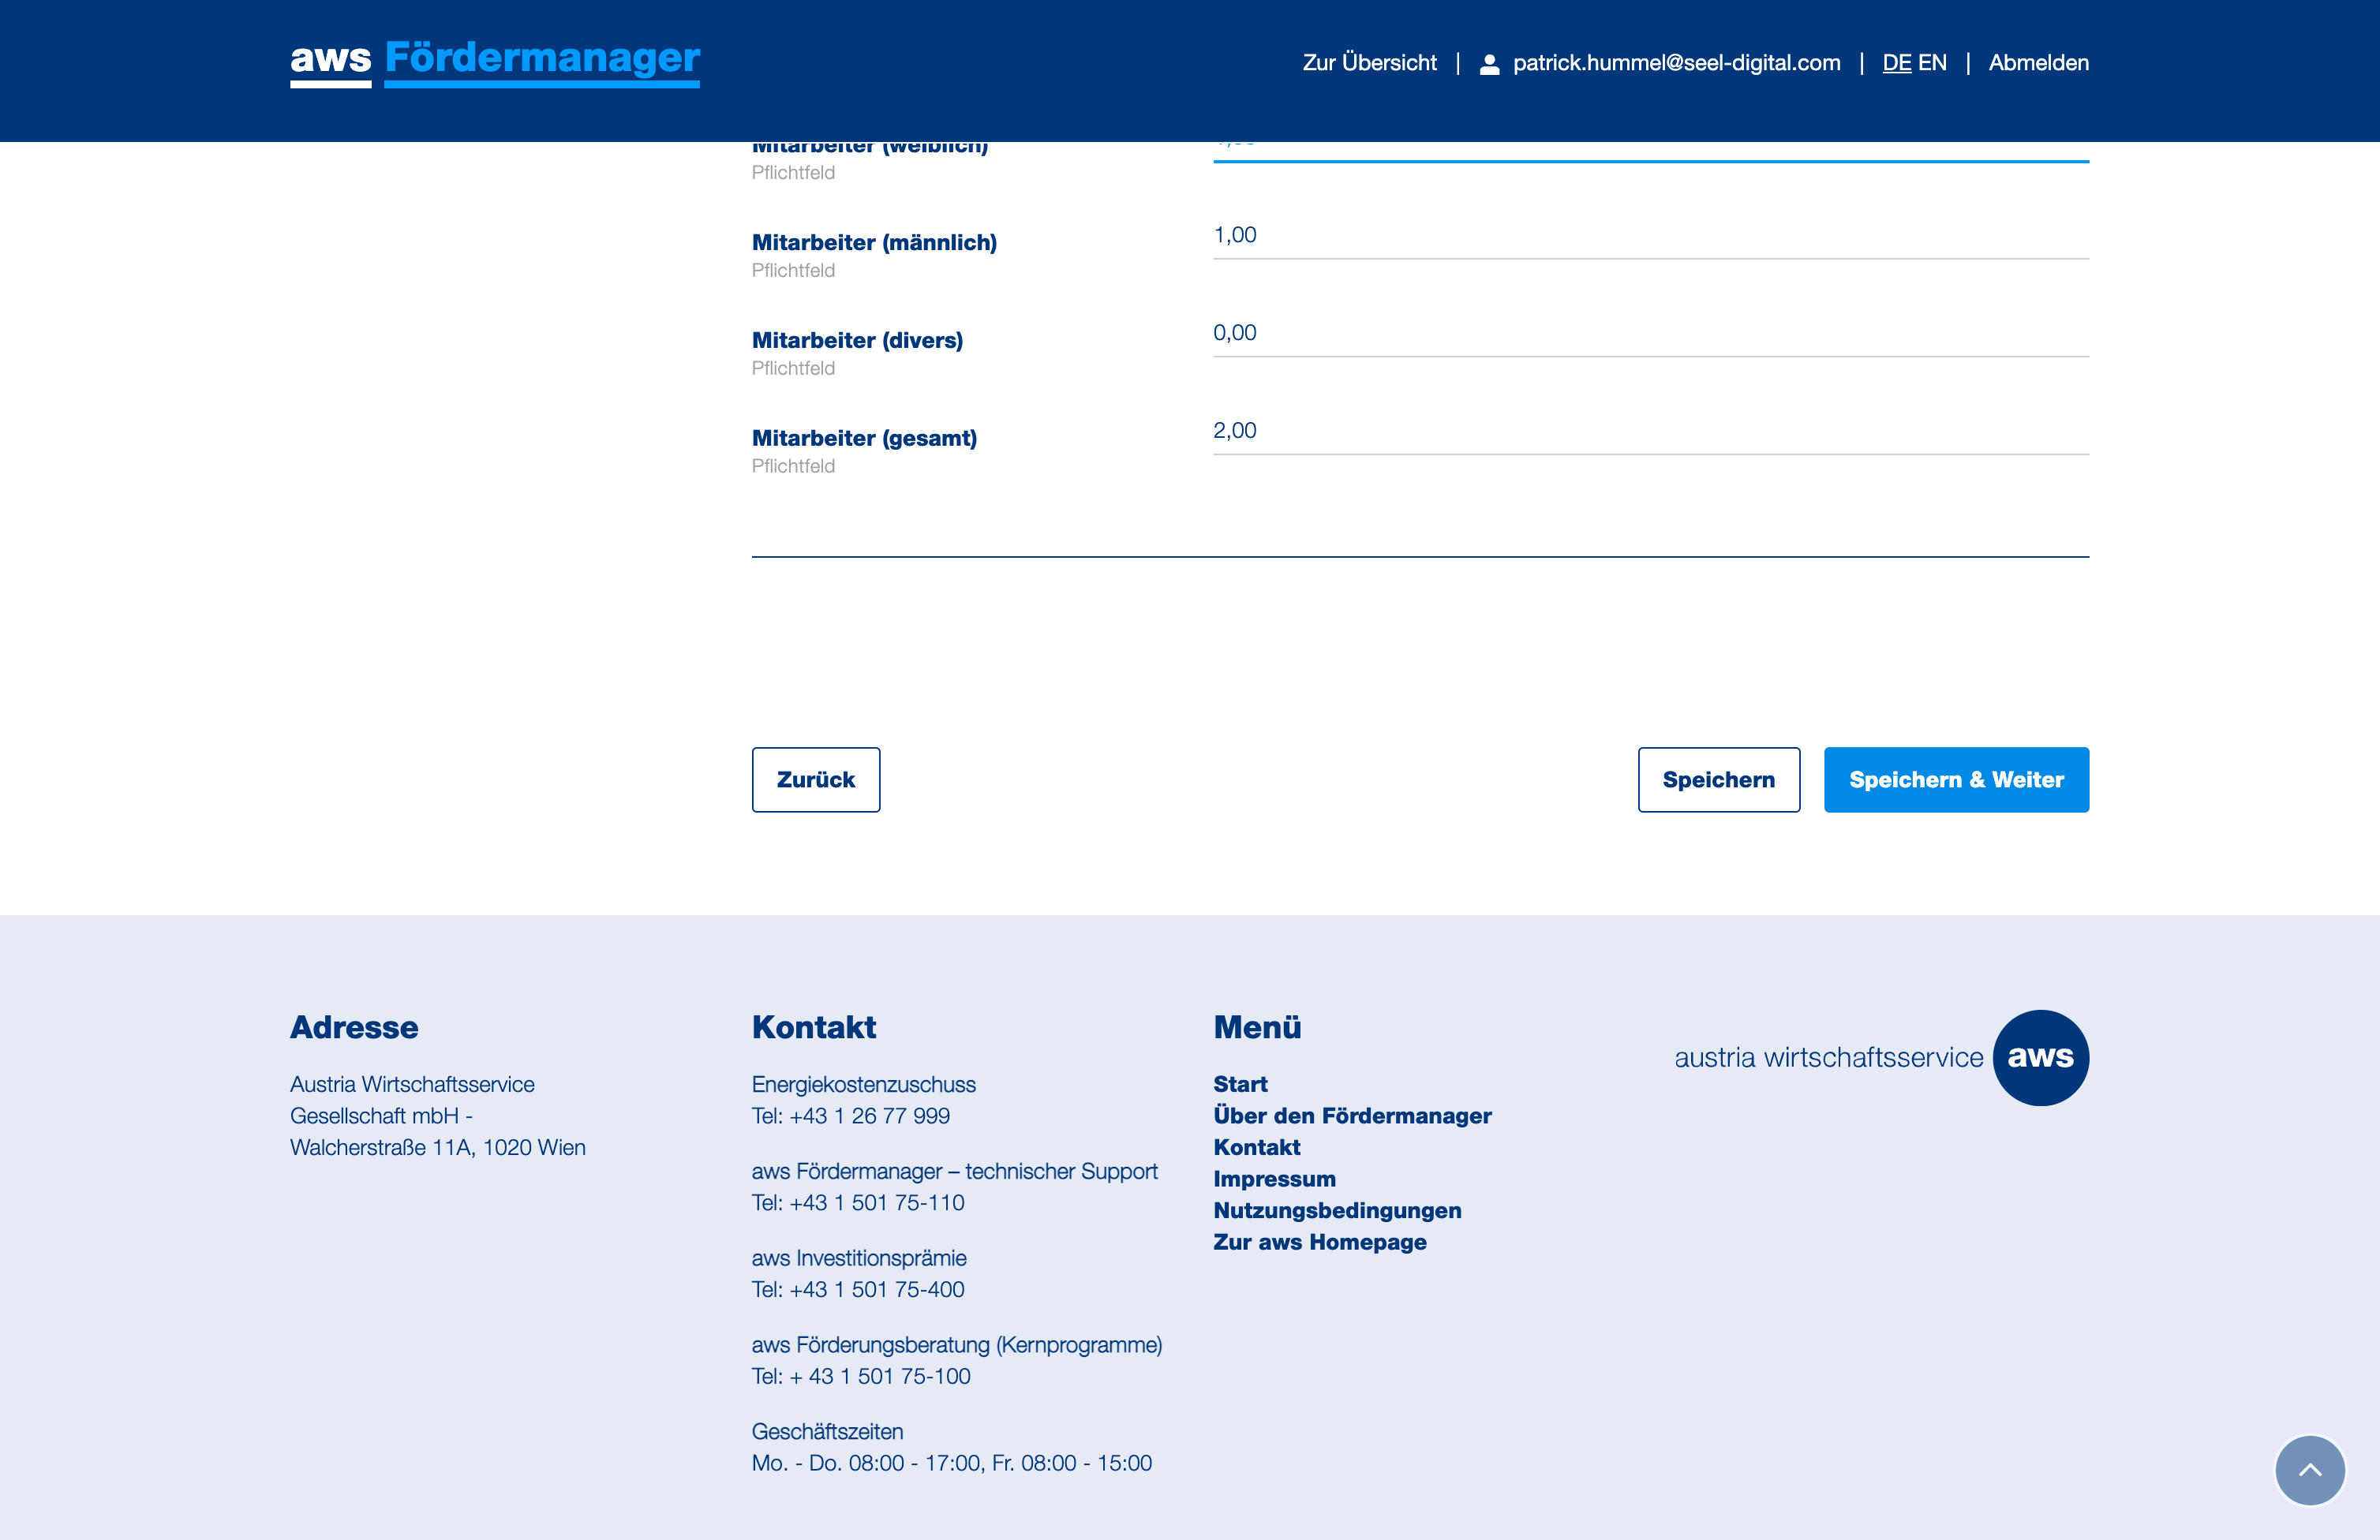
Task: Switch language to DE
Action: 1896,63
